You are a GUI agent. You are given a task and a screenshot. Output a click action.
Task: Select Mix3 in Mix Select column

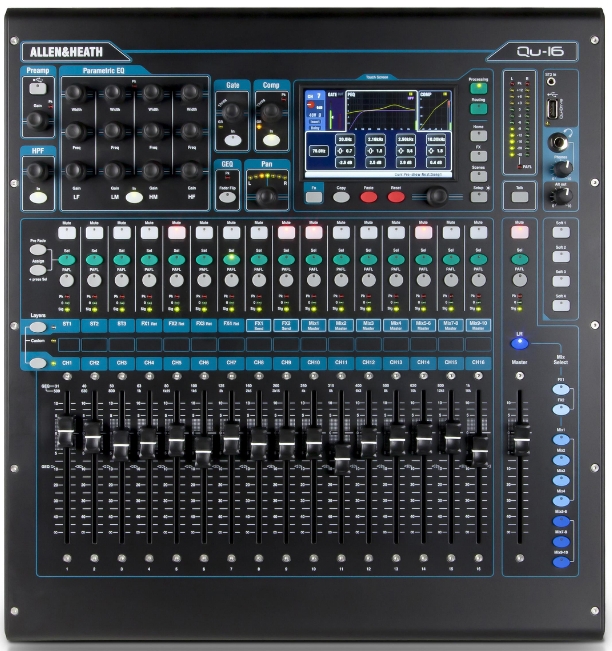click(561, 480)
